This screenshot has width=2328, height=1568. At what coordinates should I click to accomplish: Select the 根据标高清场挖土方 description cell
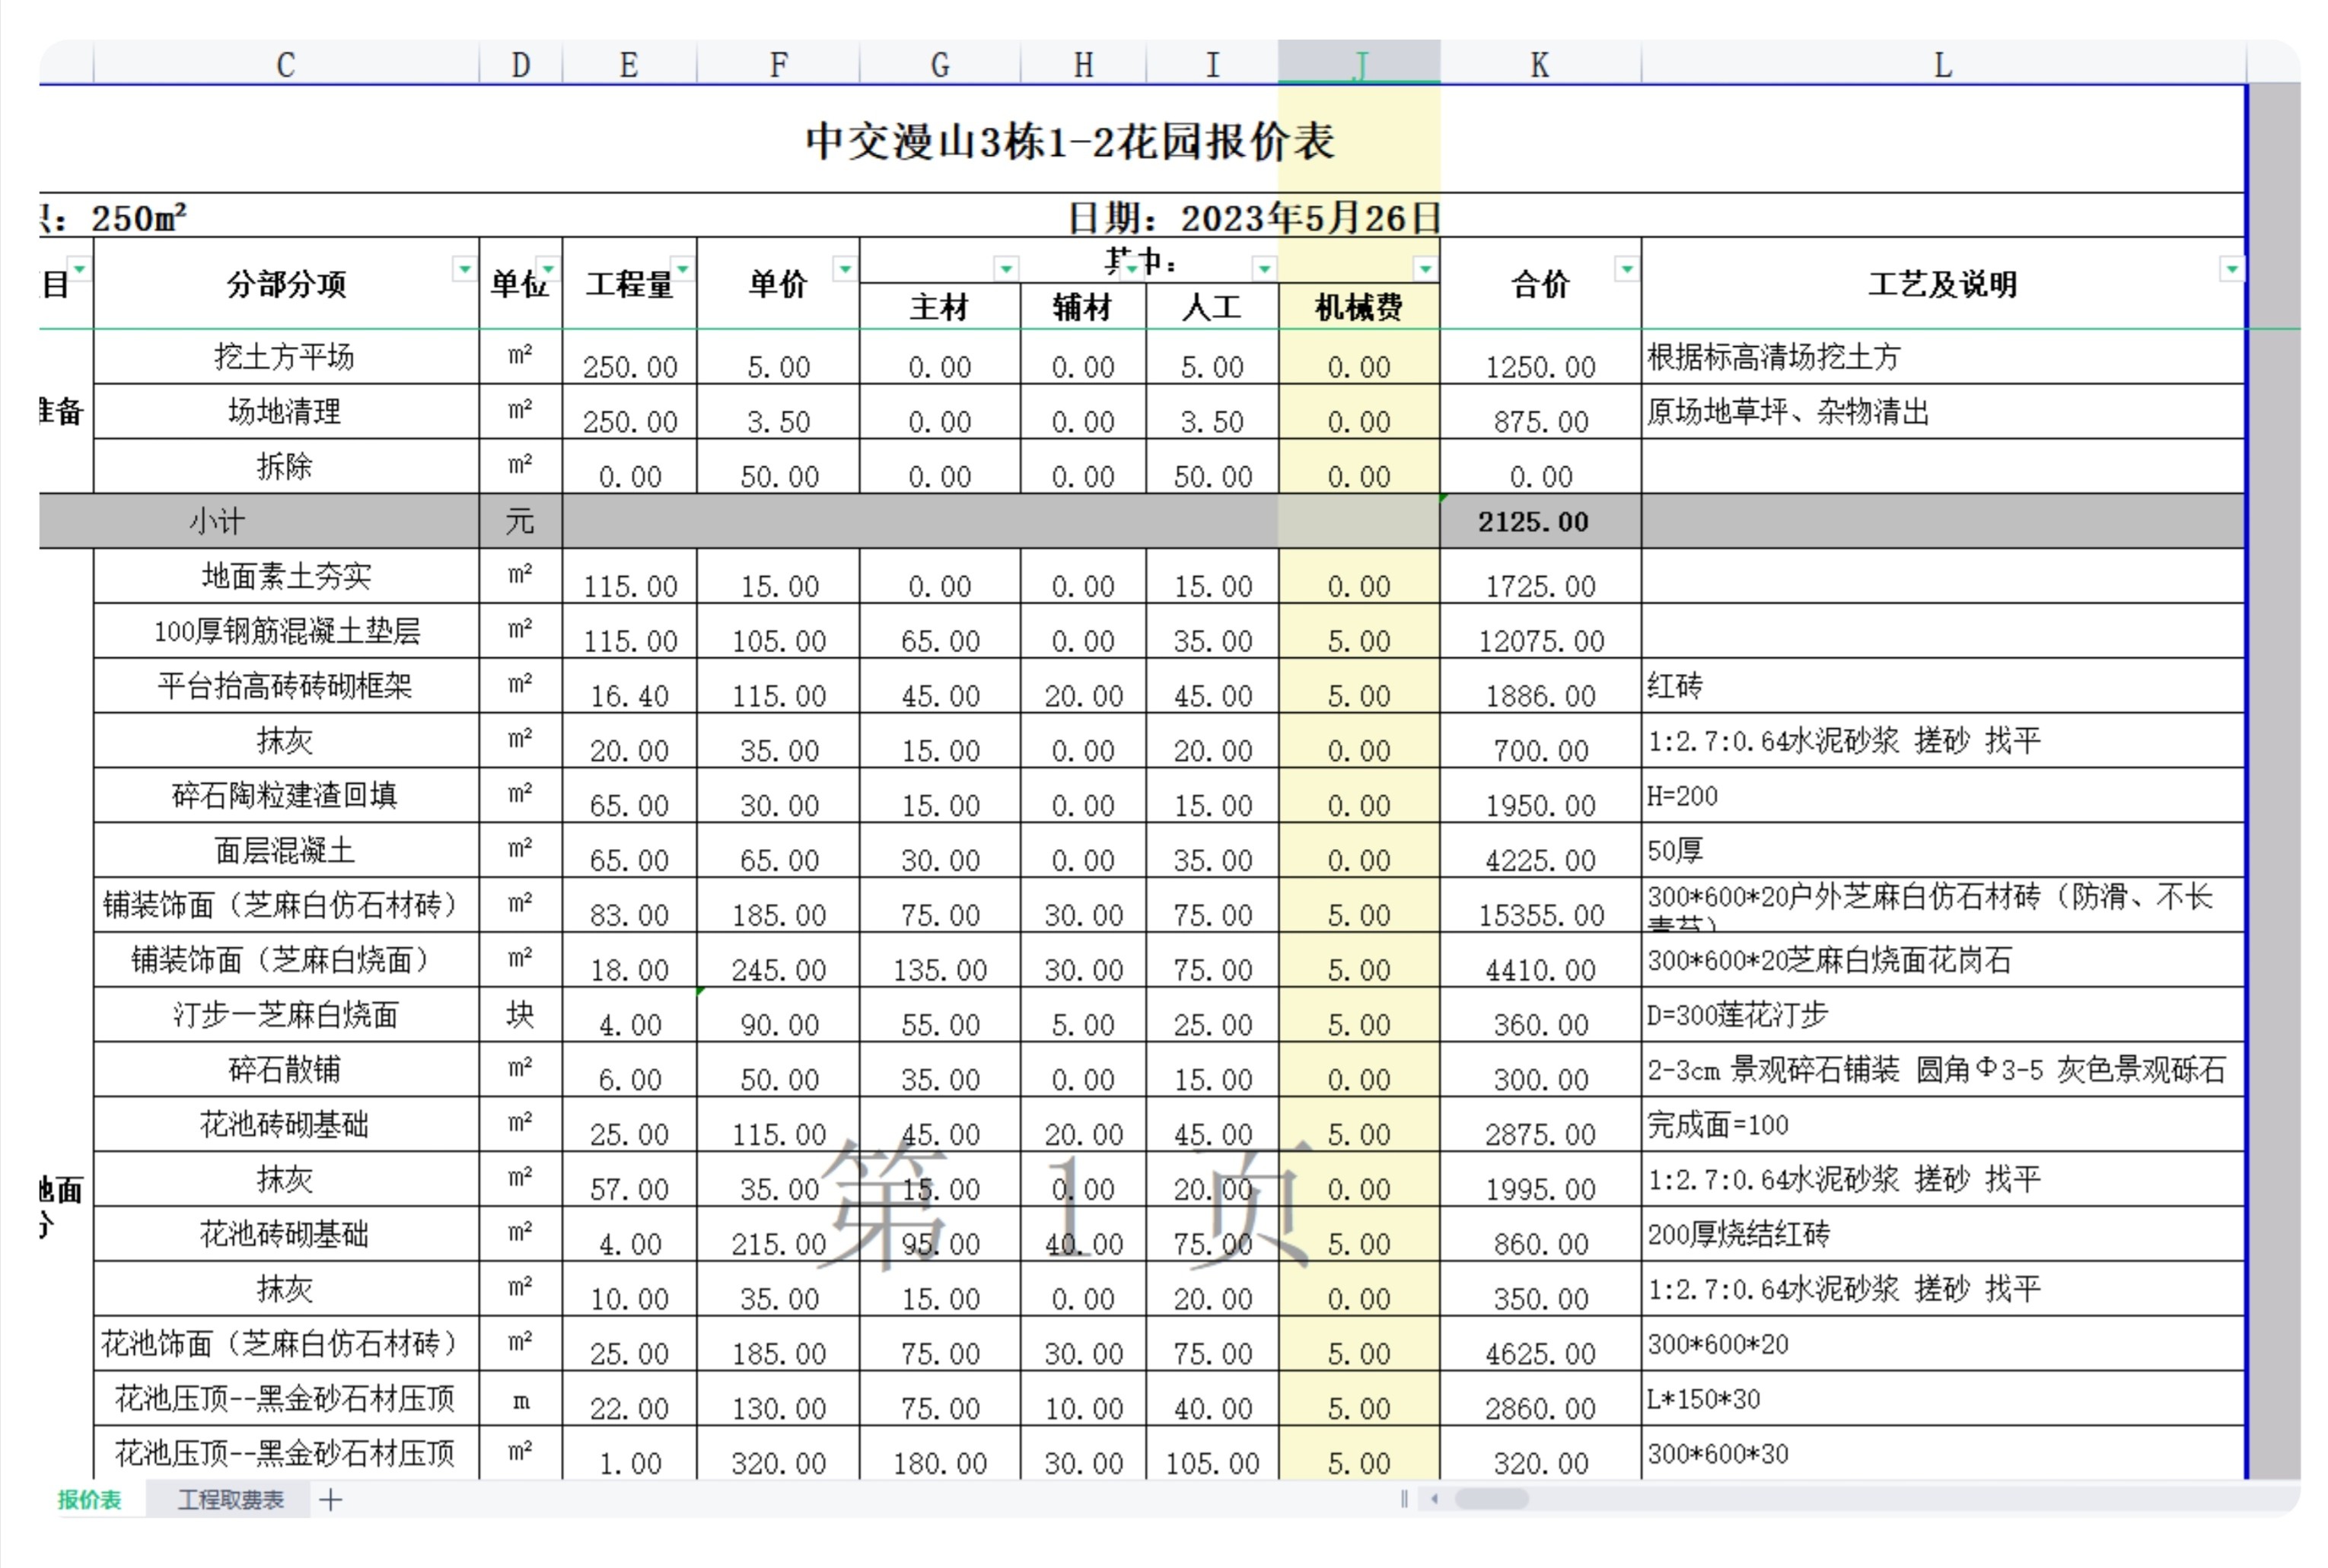(1943, 356)
